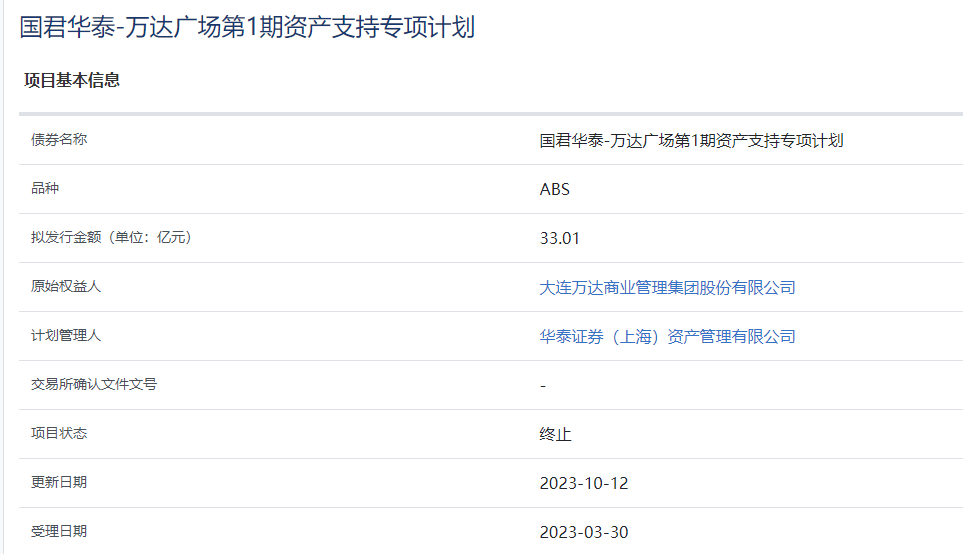This screenshot has height=554, width=963.
Task: Click the 项目状态 row label
Action: pos(59,433)
